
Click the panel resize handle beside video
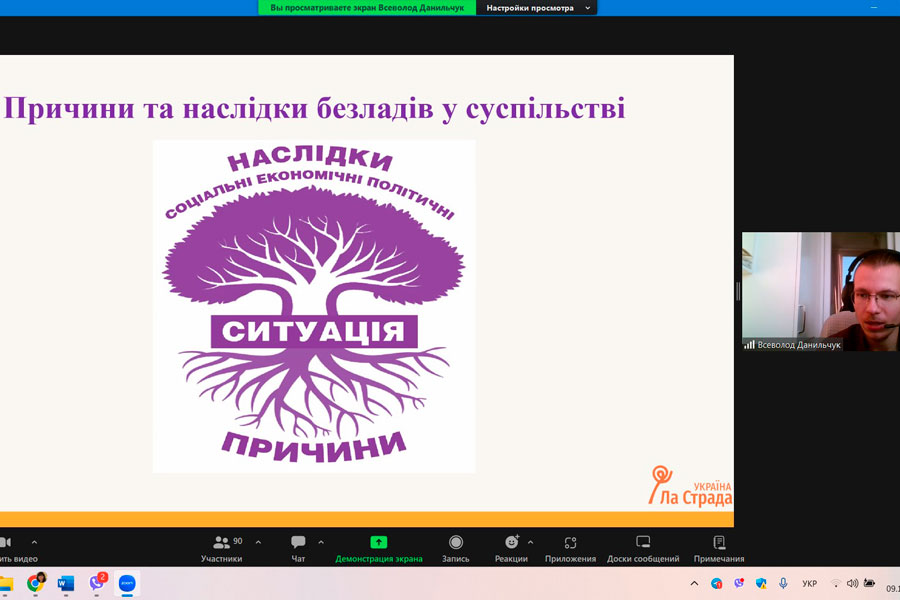(738, 291)
